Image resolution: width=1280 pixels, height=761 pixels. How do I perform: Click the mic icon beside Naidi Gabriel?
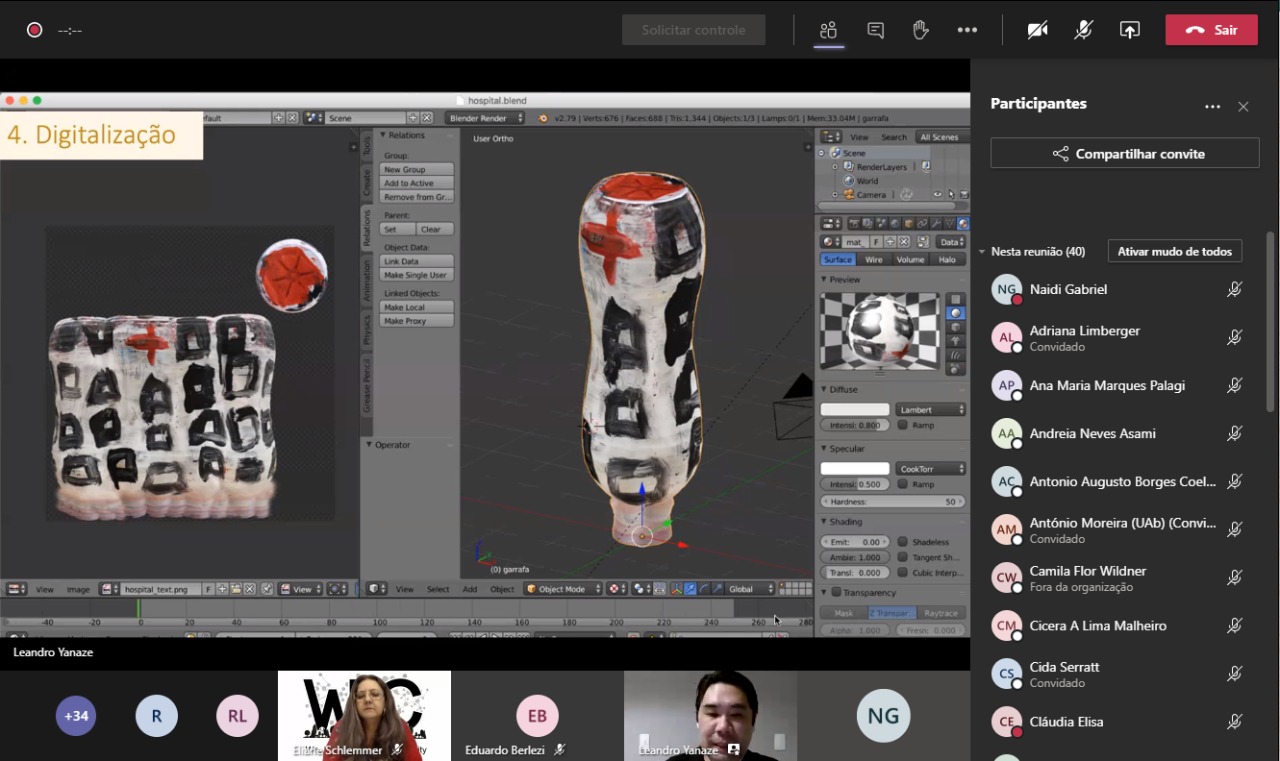click(x=1235, y=289)
